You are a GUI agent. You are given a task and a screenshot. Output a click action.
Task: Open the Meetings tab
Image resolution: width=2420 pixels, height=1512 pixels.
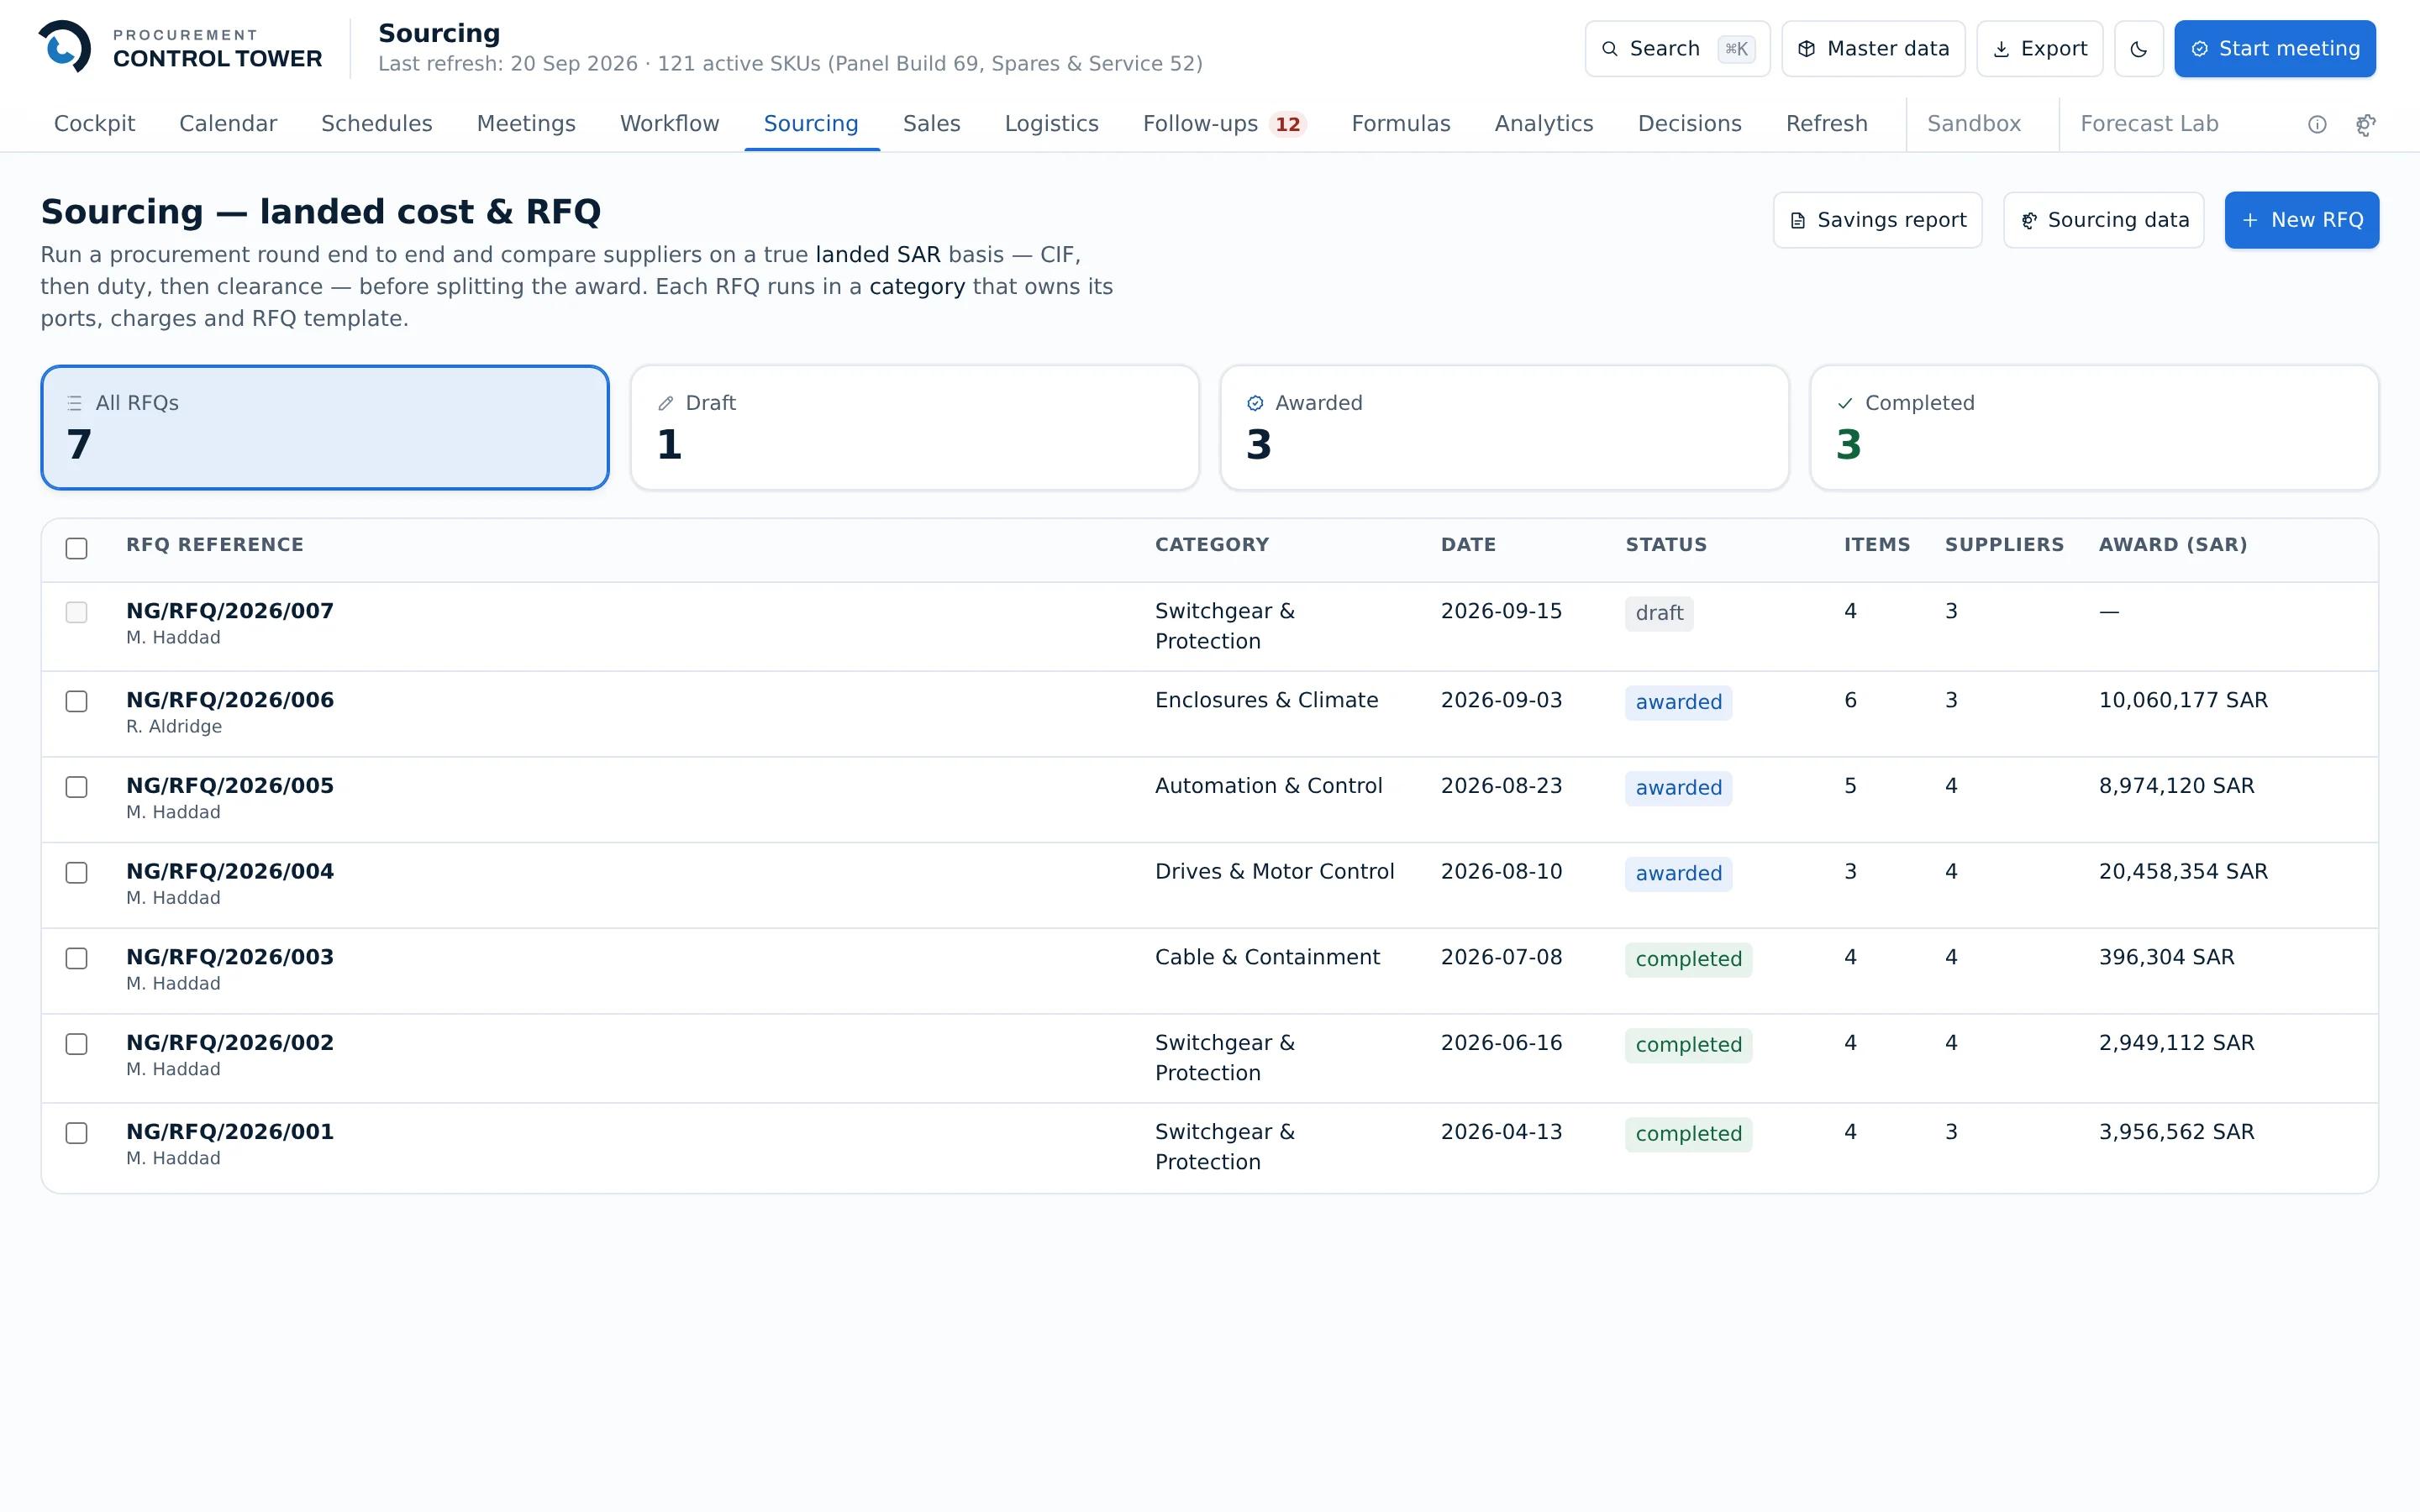pos(526,124)
